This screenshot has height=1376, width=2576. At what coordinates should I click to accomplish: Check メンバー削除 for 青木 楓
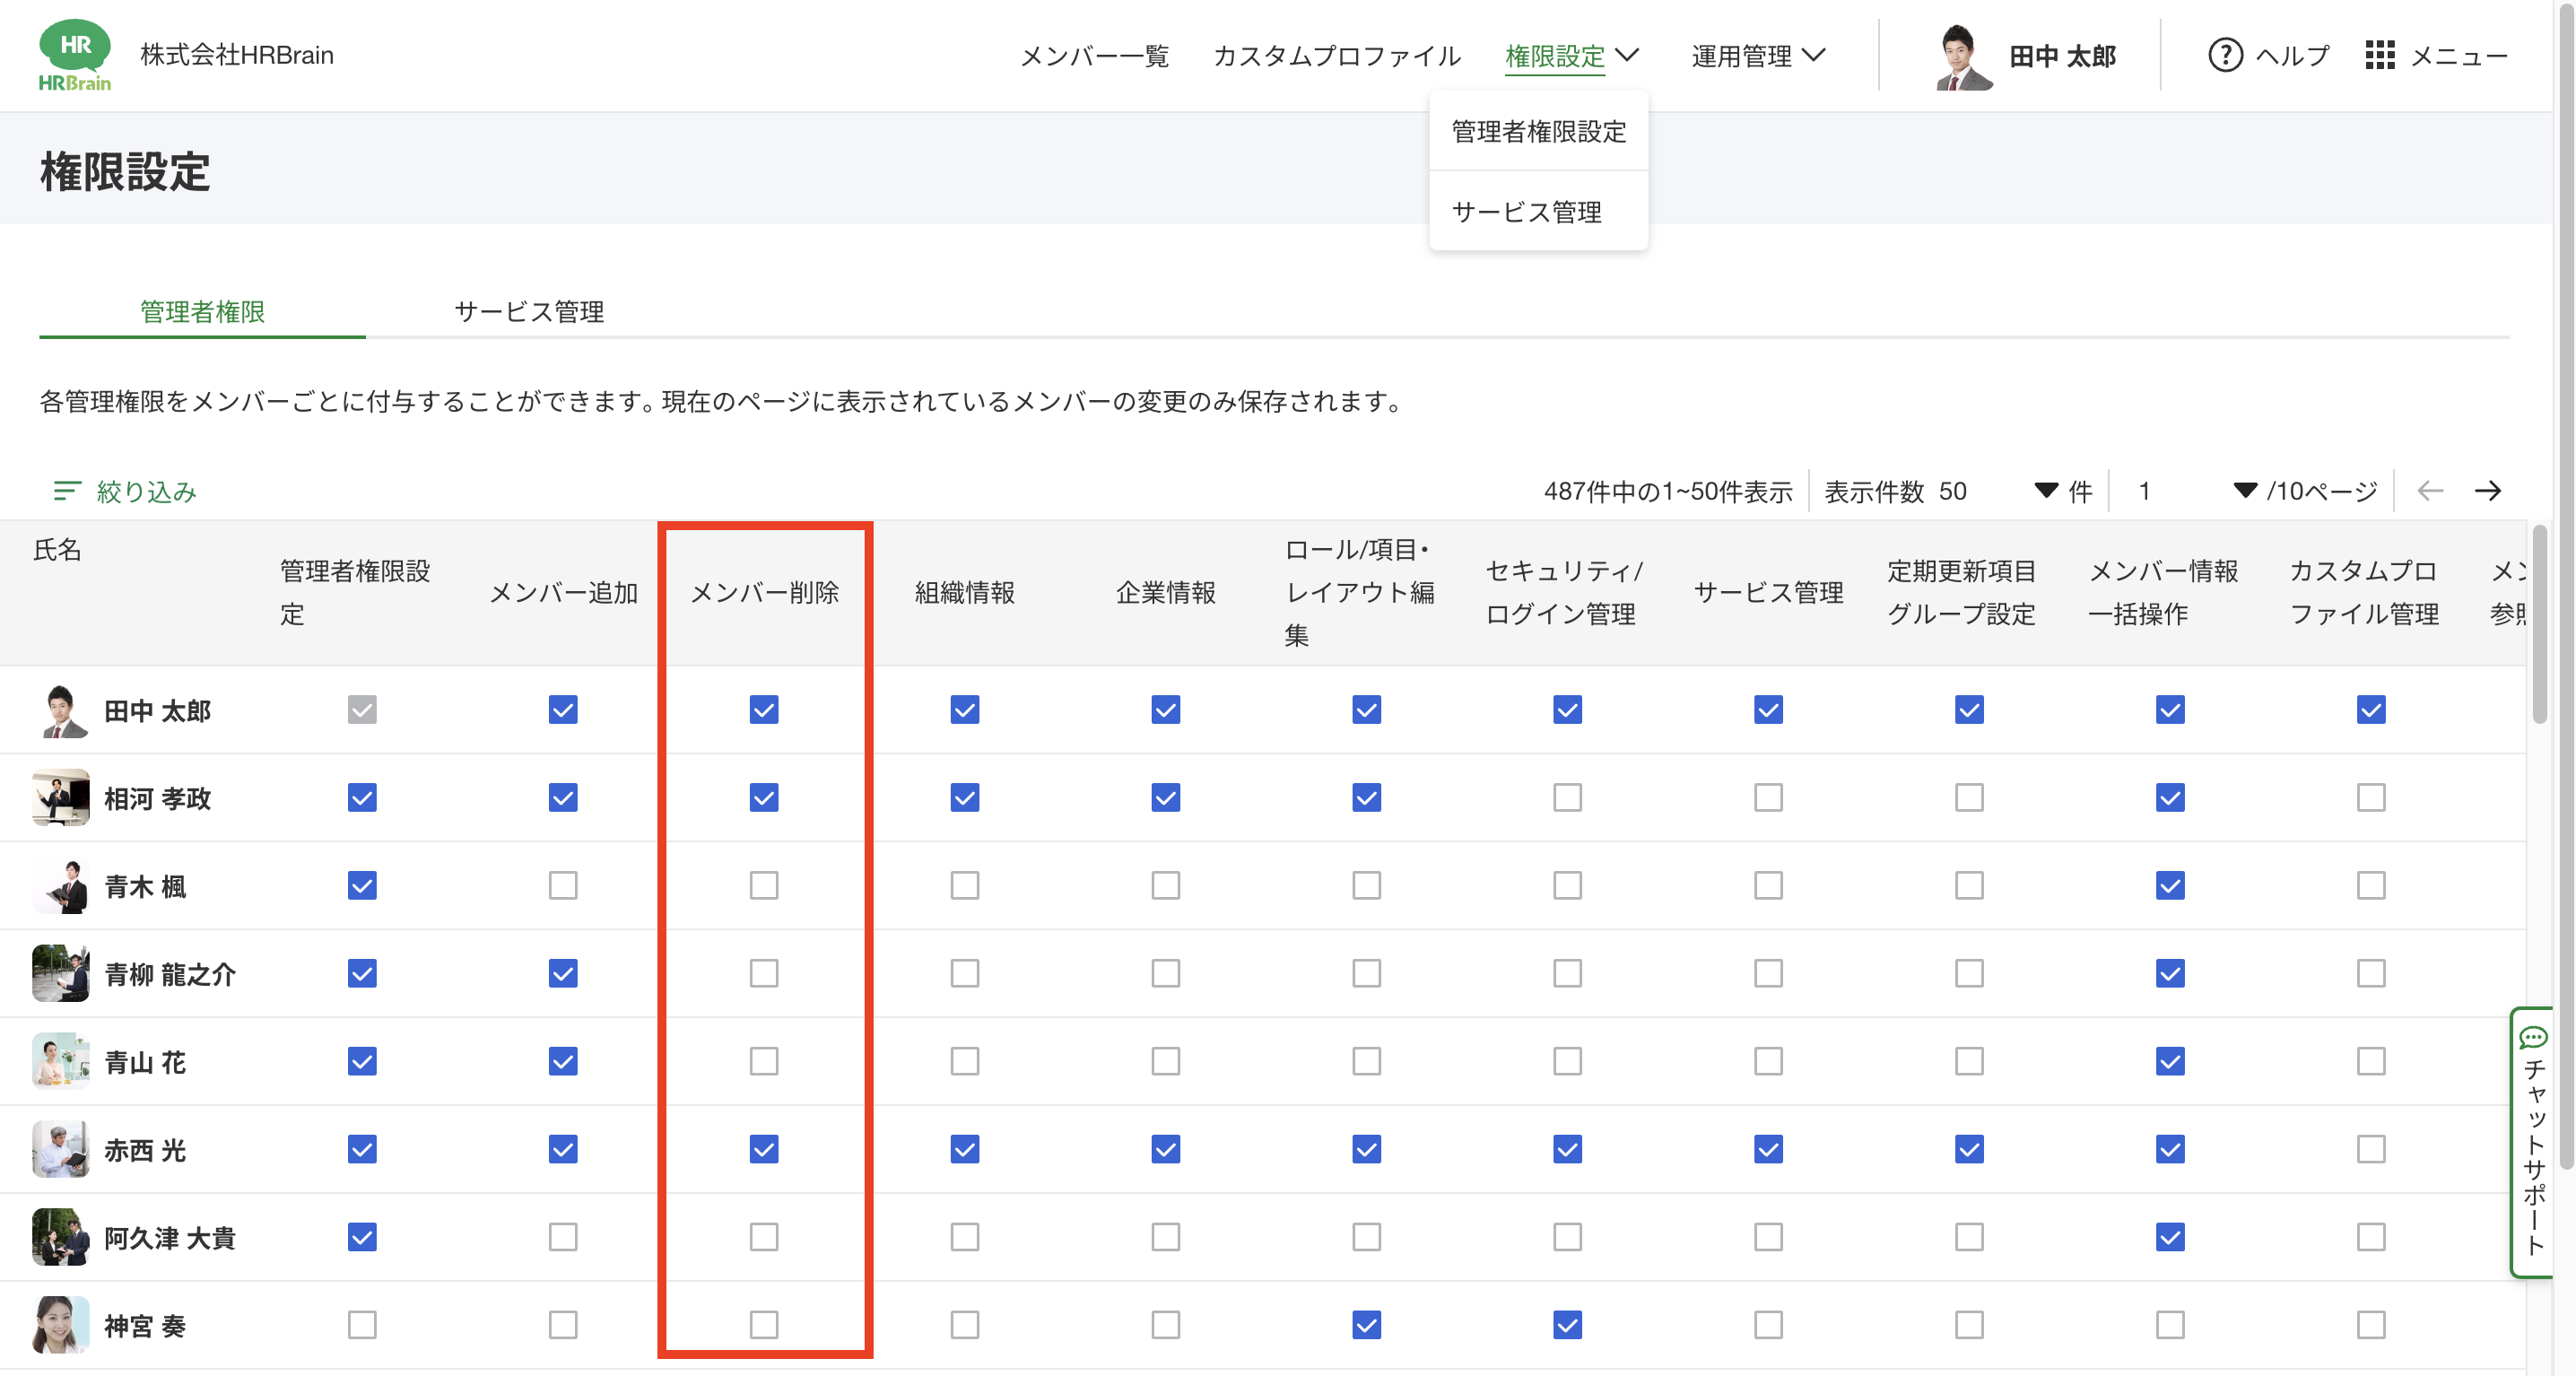tap(764, 886)
